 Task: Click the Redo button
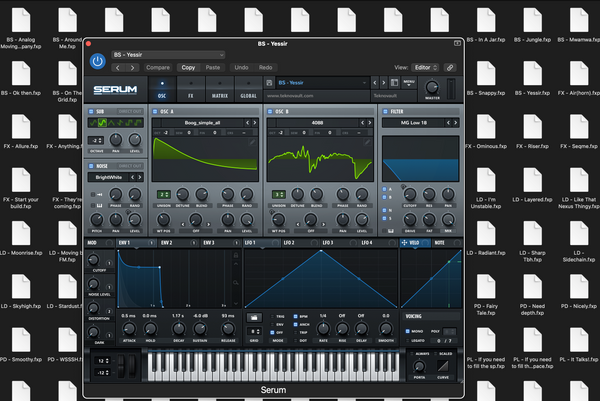click(x=266, y=68)
